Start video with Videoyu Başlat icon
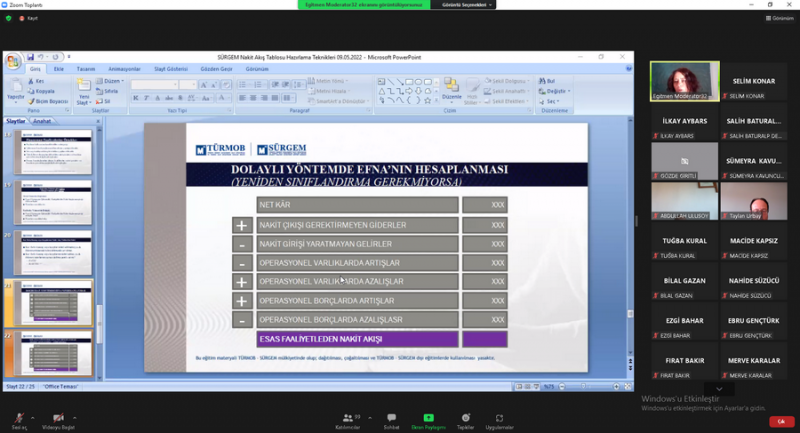 [x=59, y=417]
